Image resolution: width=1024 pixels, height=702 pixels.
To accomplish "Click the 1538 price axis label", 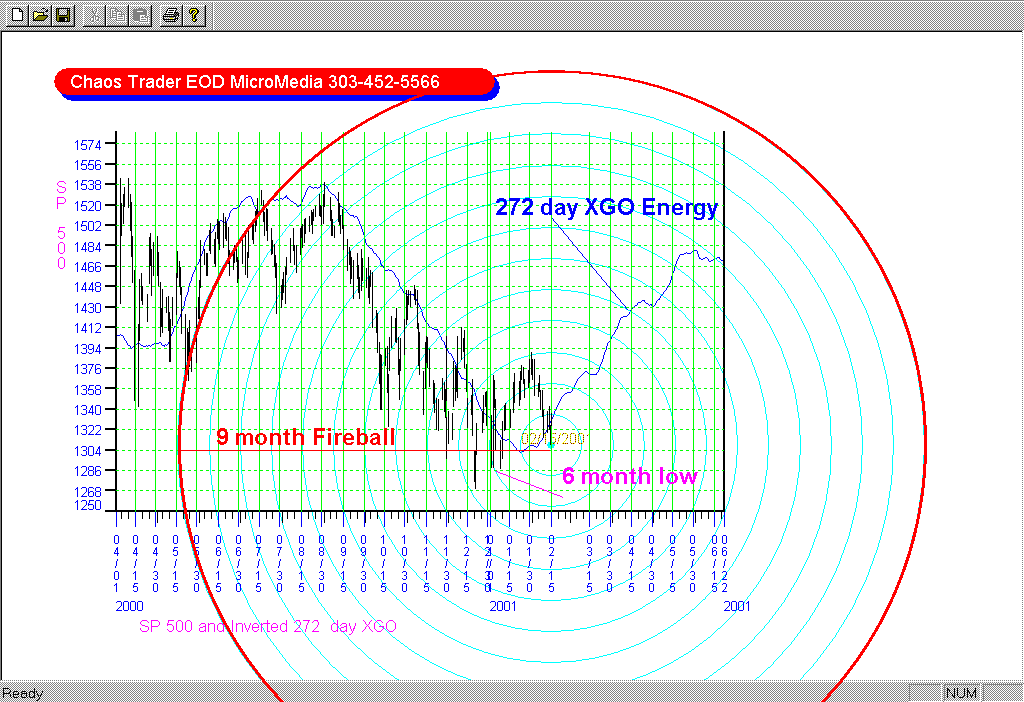I will point(88,185).
